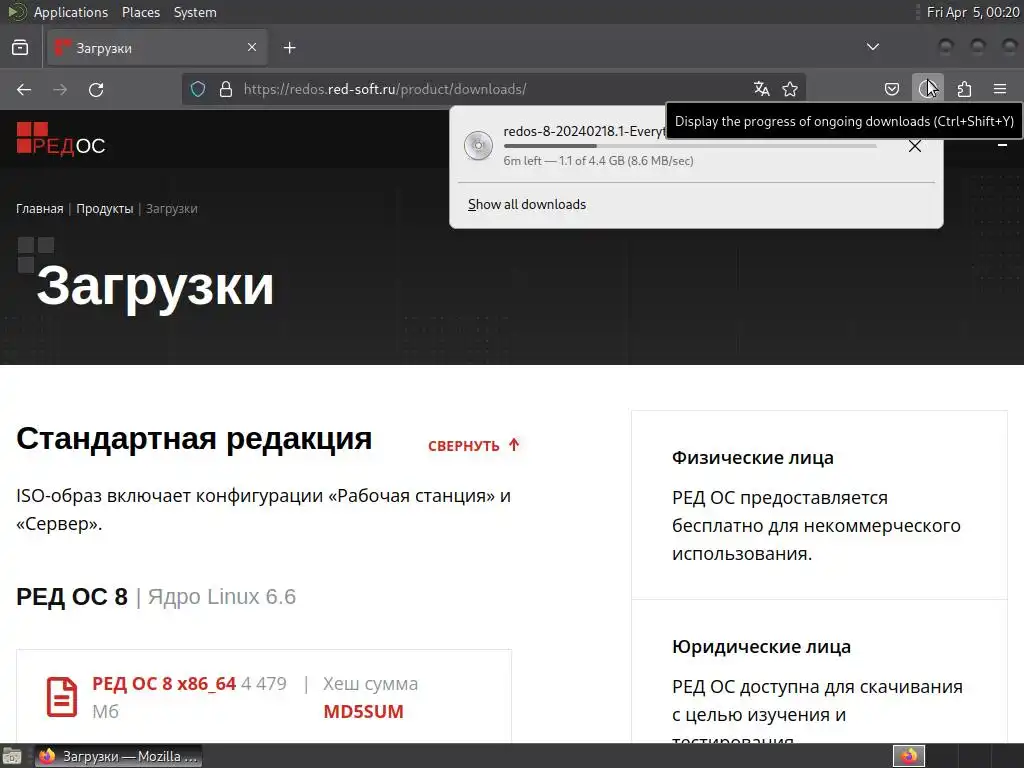Click the Ядро Linux 6.6 text

click(222, 597)
